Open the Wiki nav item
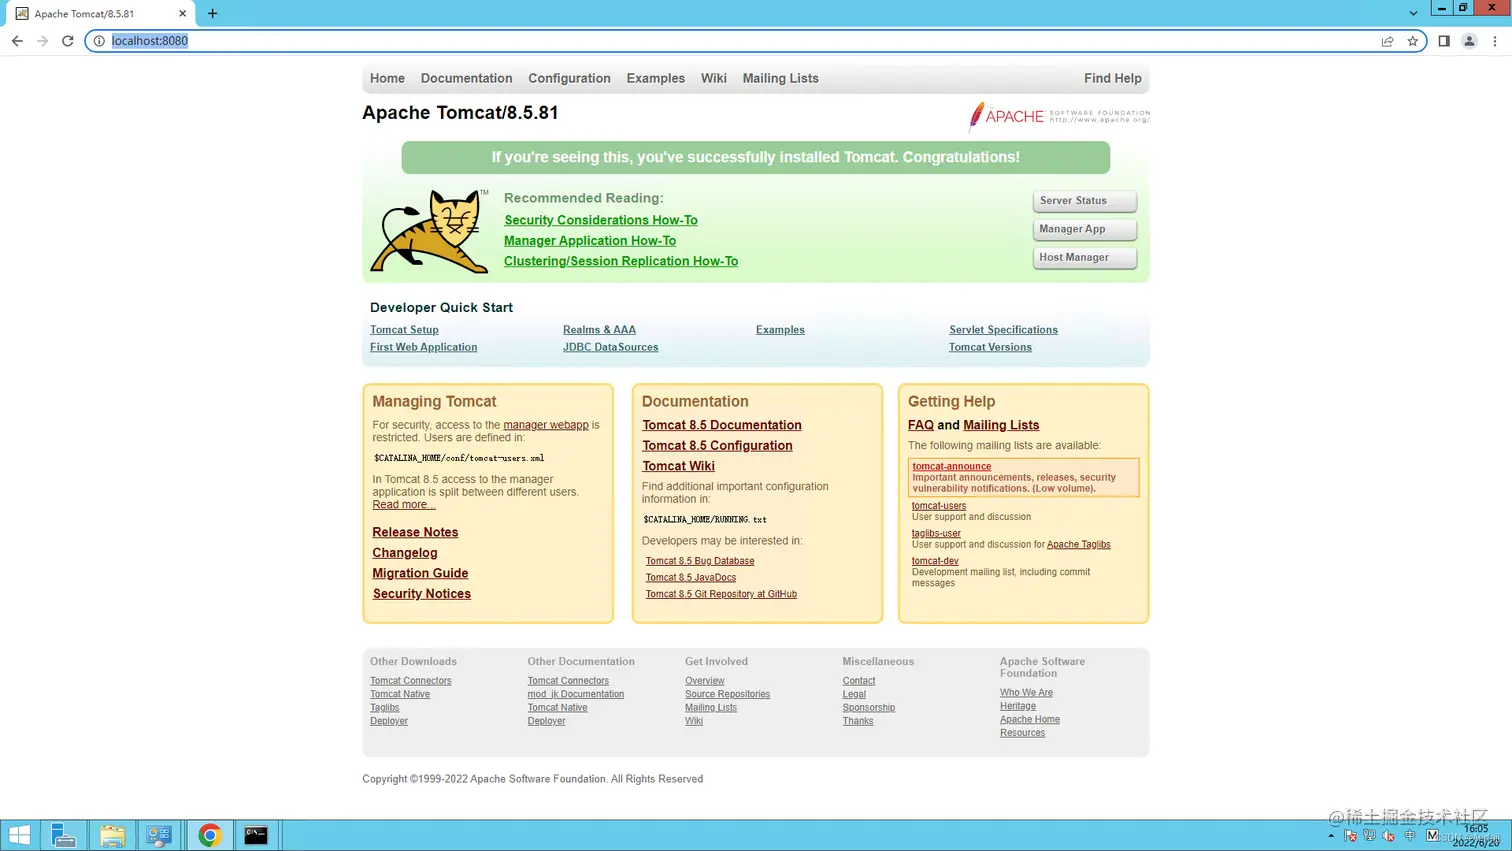The image size is (1512, 851). (714, 78)
